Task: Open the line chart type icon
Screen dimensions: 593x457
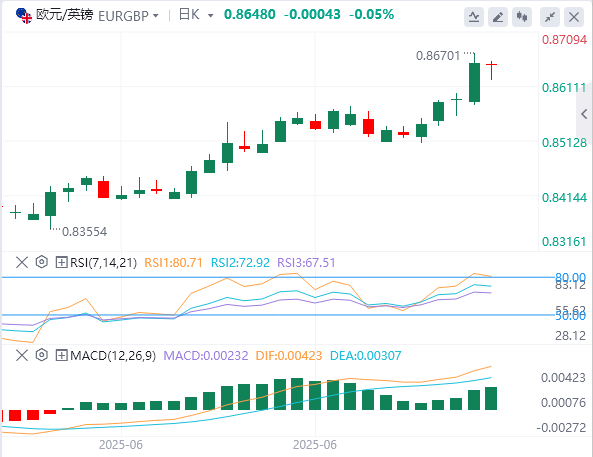Action: [474, 17]
